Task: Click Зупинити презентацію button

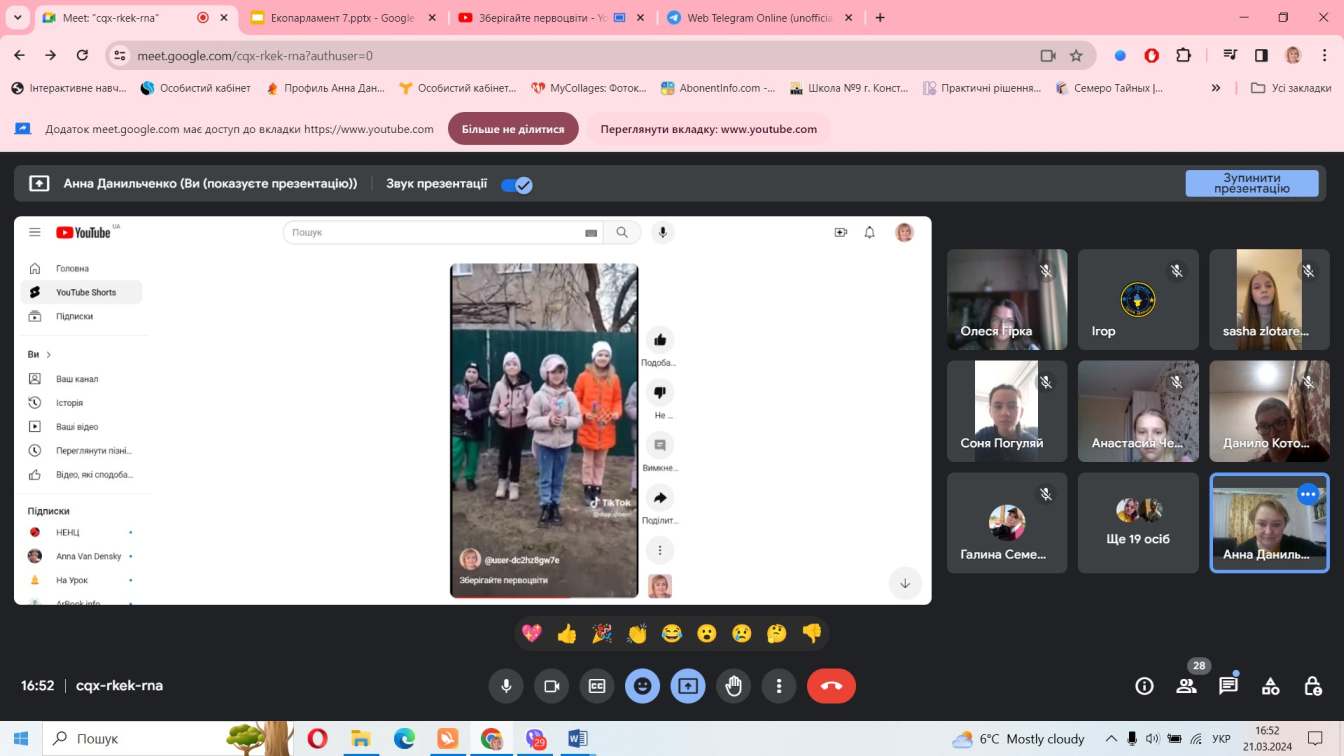Action: coord(1252,183)
